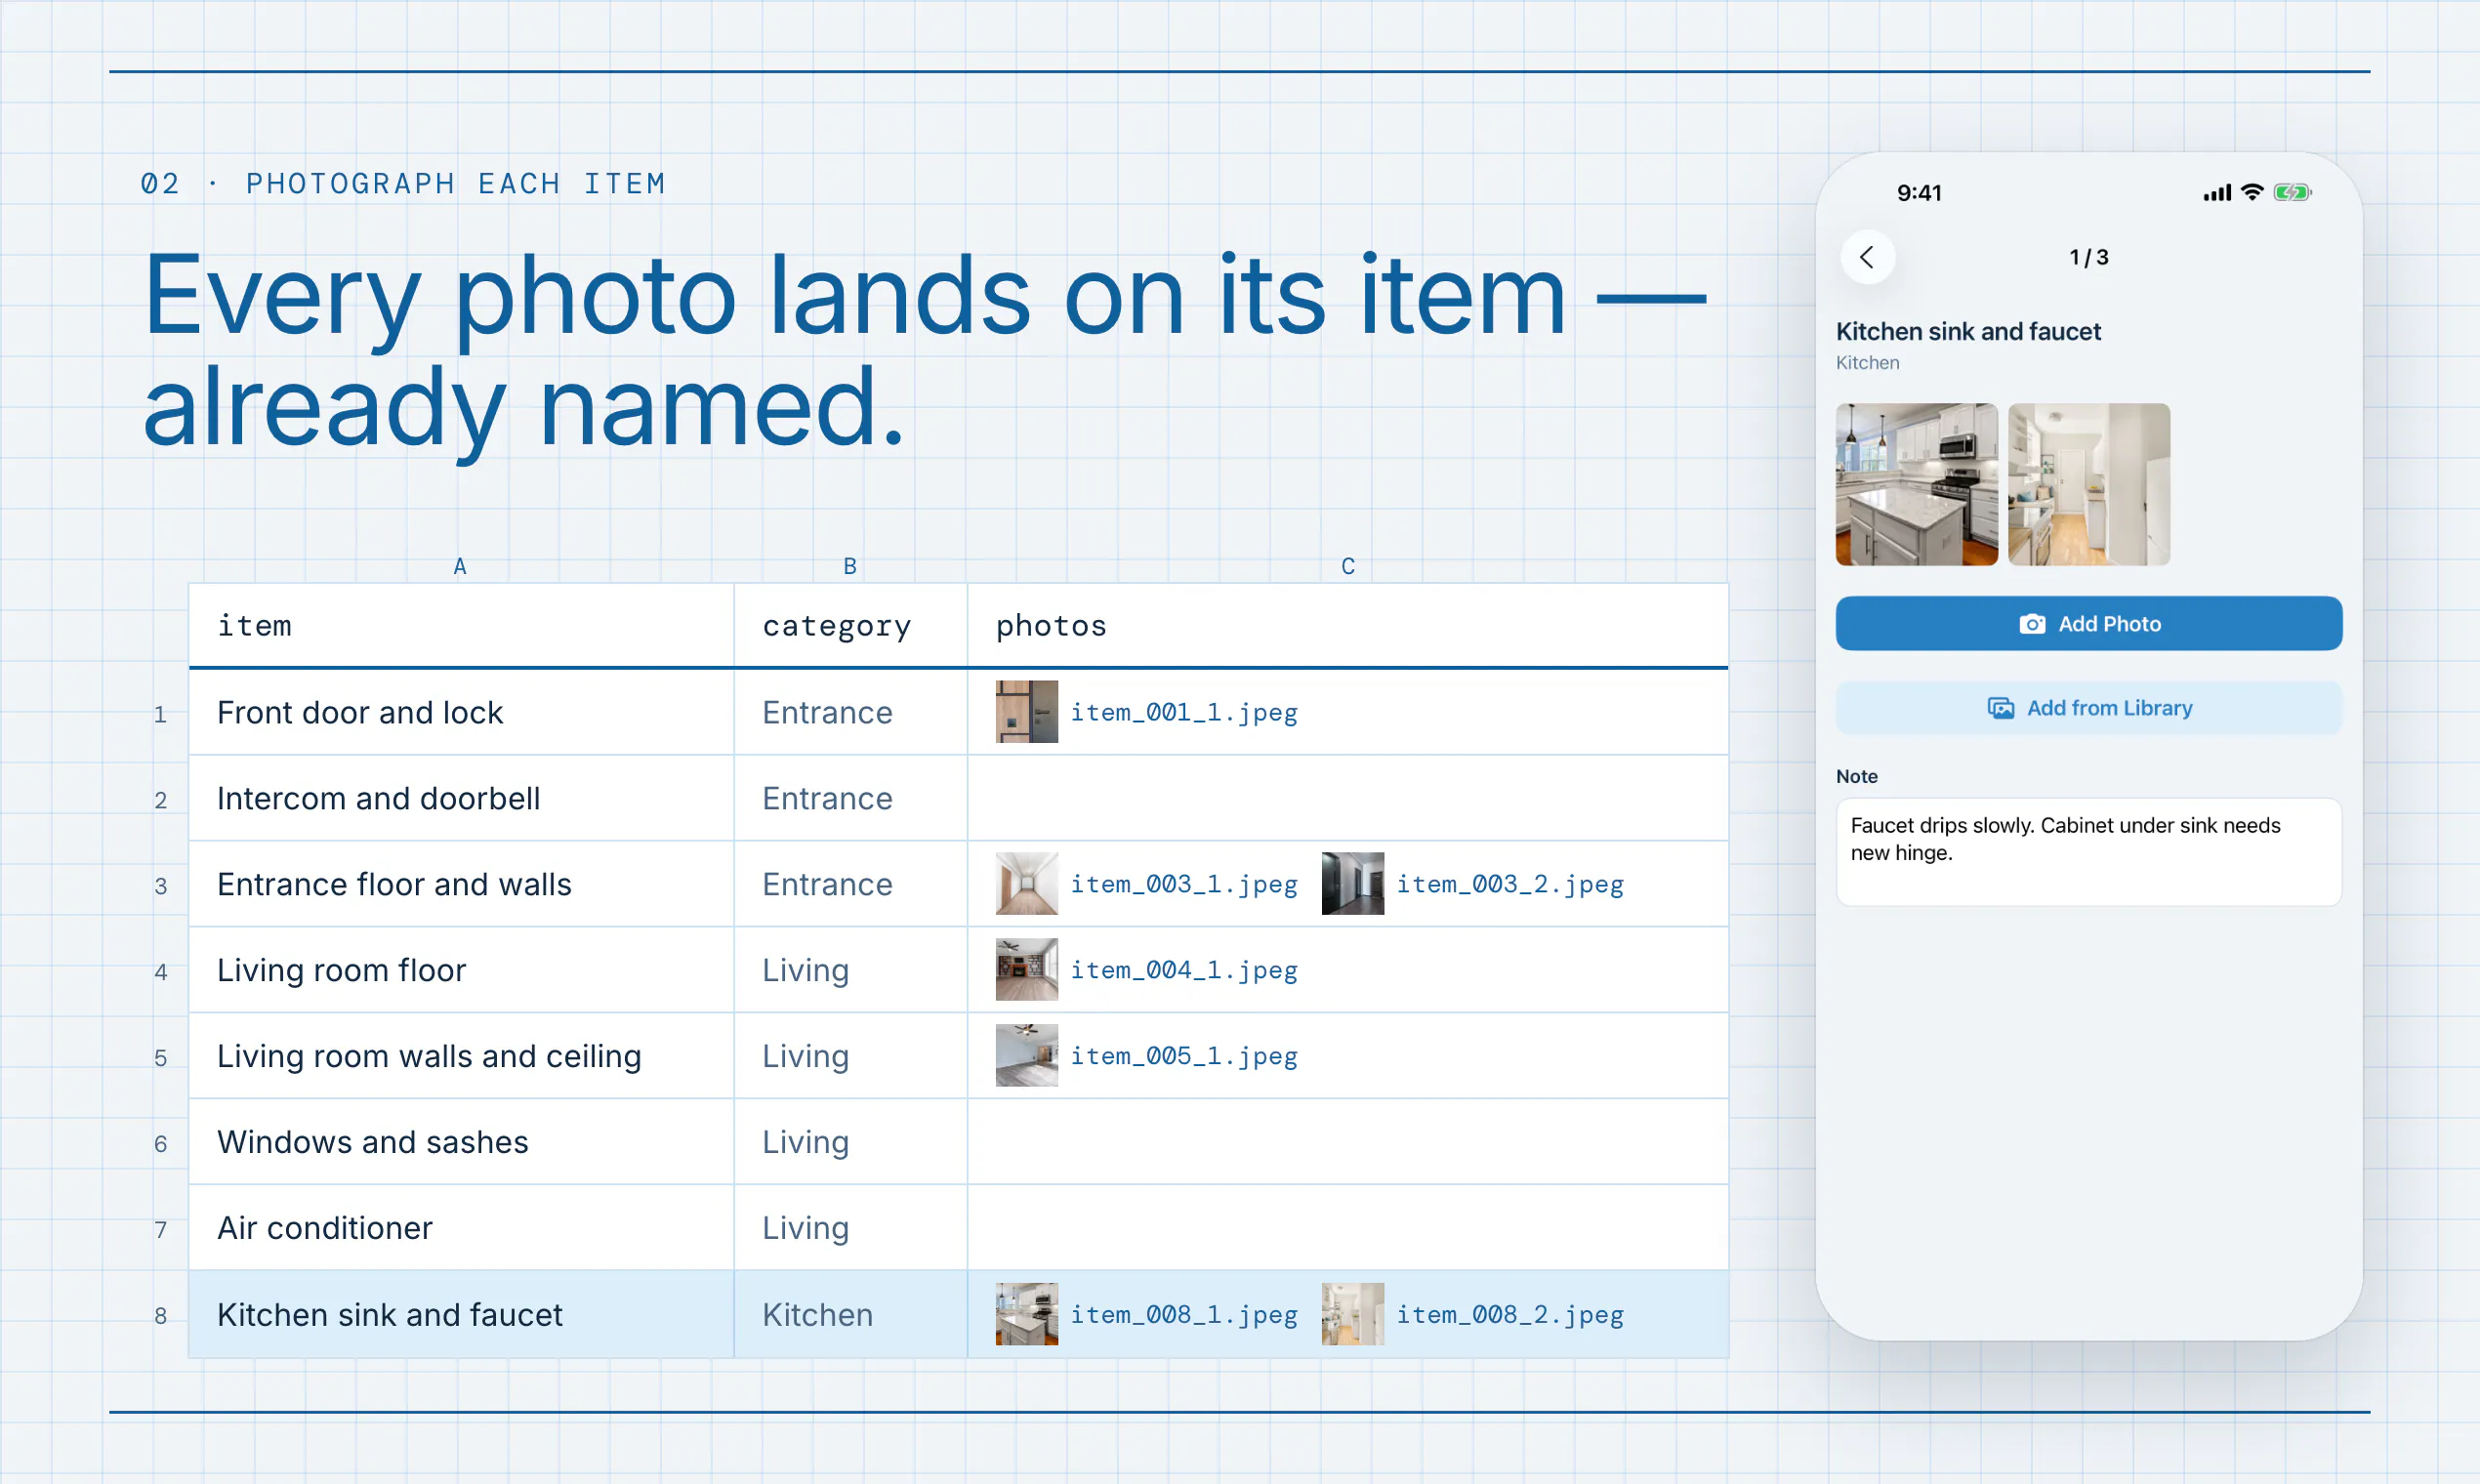
Task: Open the second kitchen photo in the phone
Action: click(2089, 484)
